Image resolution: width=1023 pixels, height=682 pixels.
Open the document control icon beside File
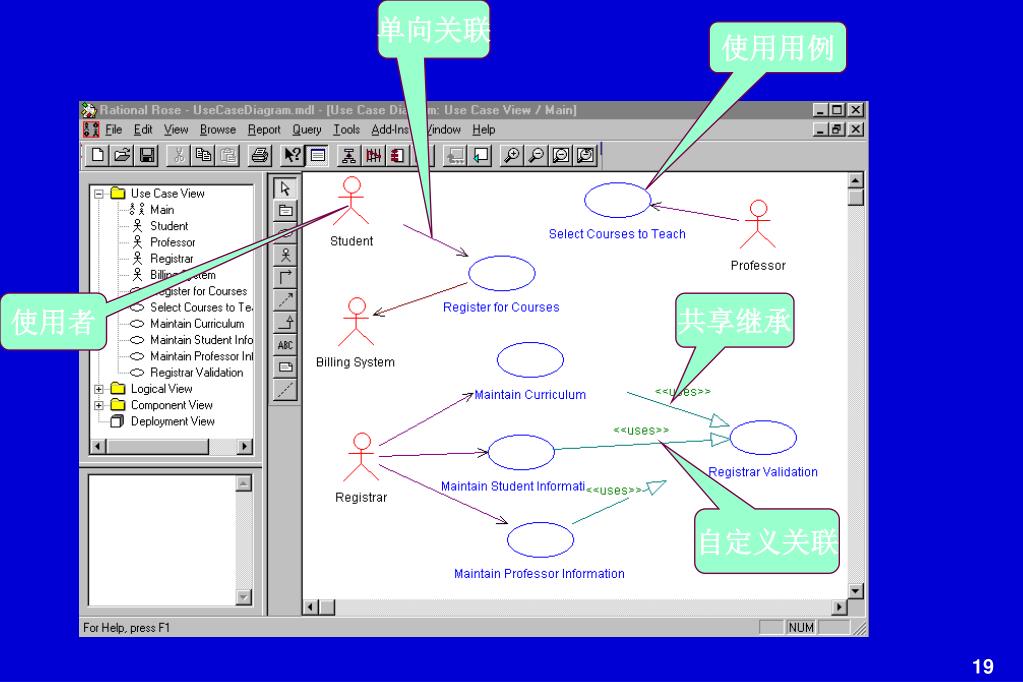point(91,129)
